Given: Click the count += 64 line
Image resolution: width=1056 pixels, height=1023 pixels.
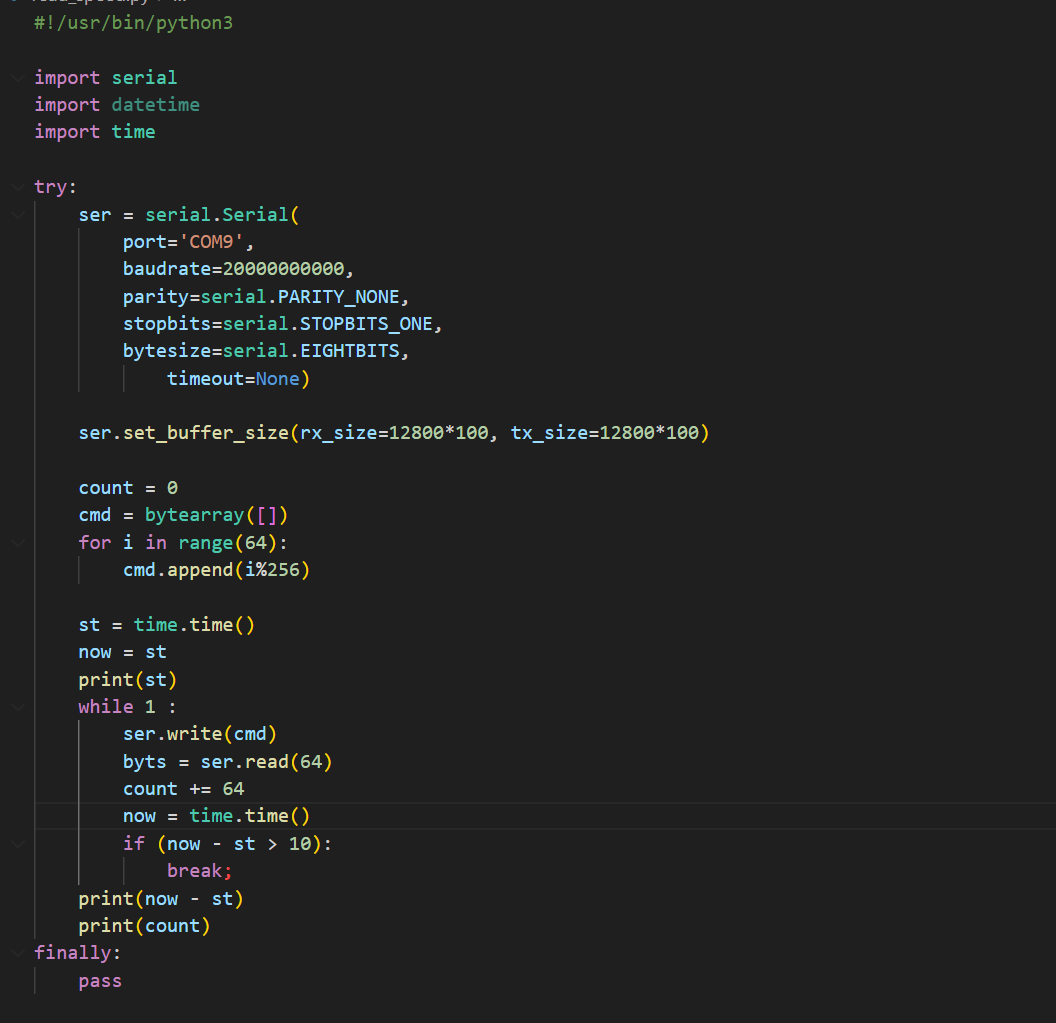Looking at the screenshot, I should tap(183, 789).
